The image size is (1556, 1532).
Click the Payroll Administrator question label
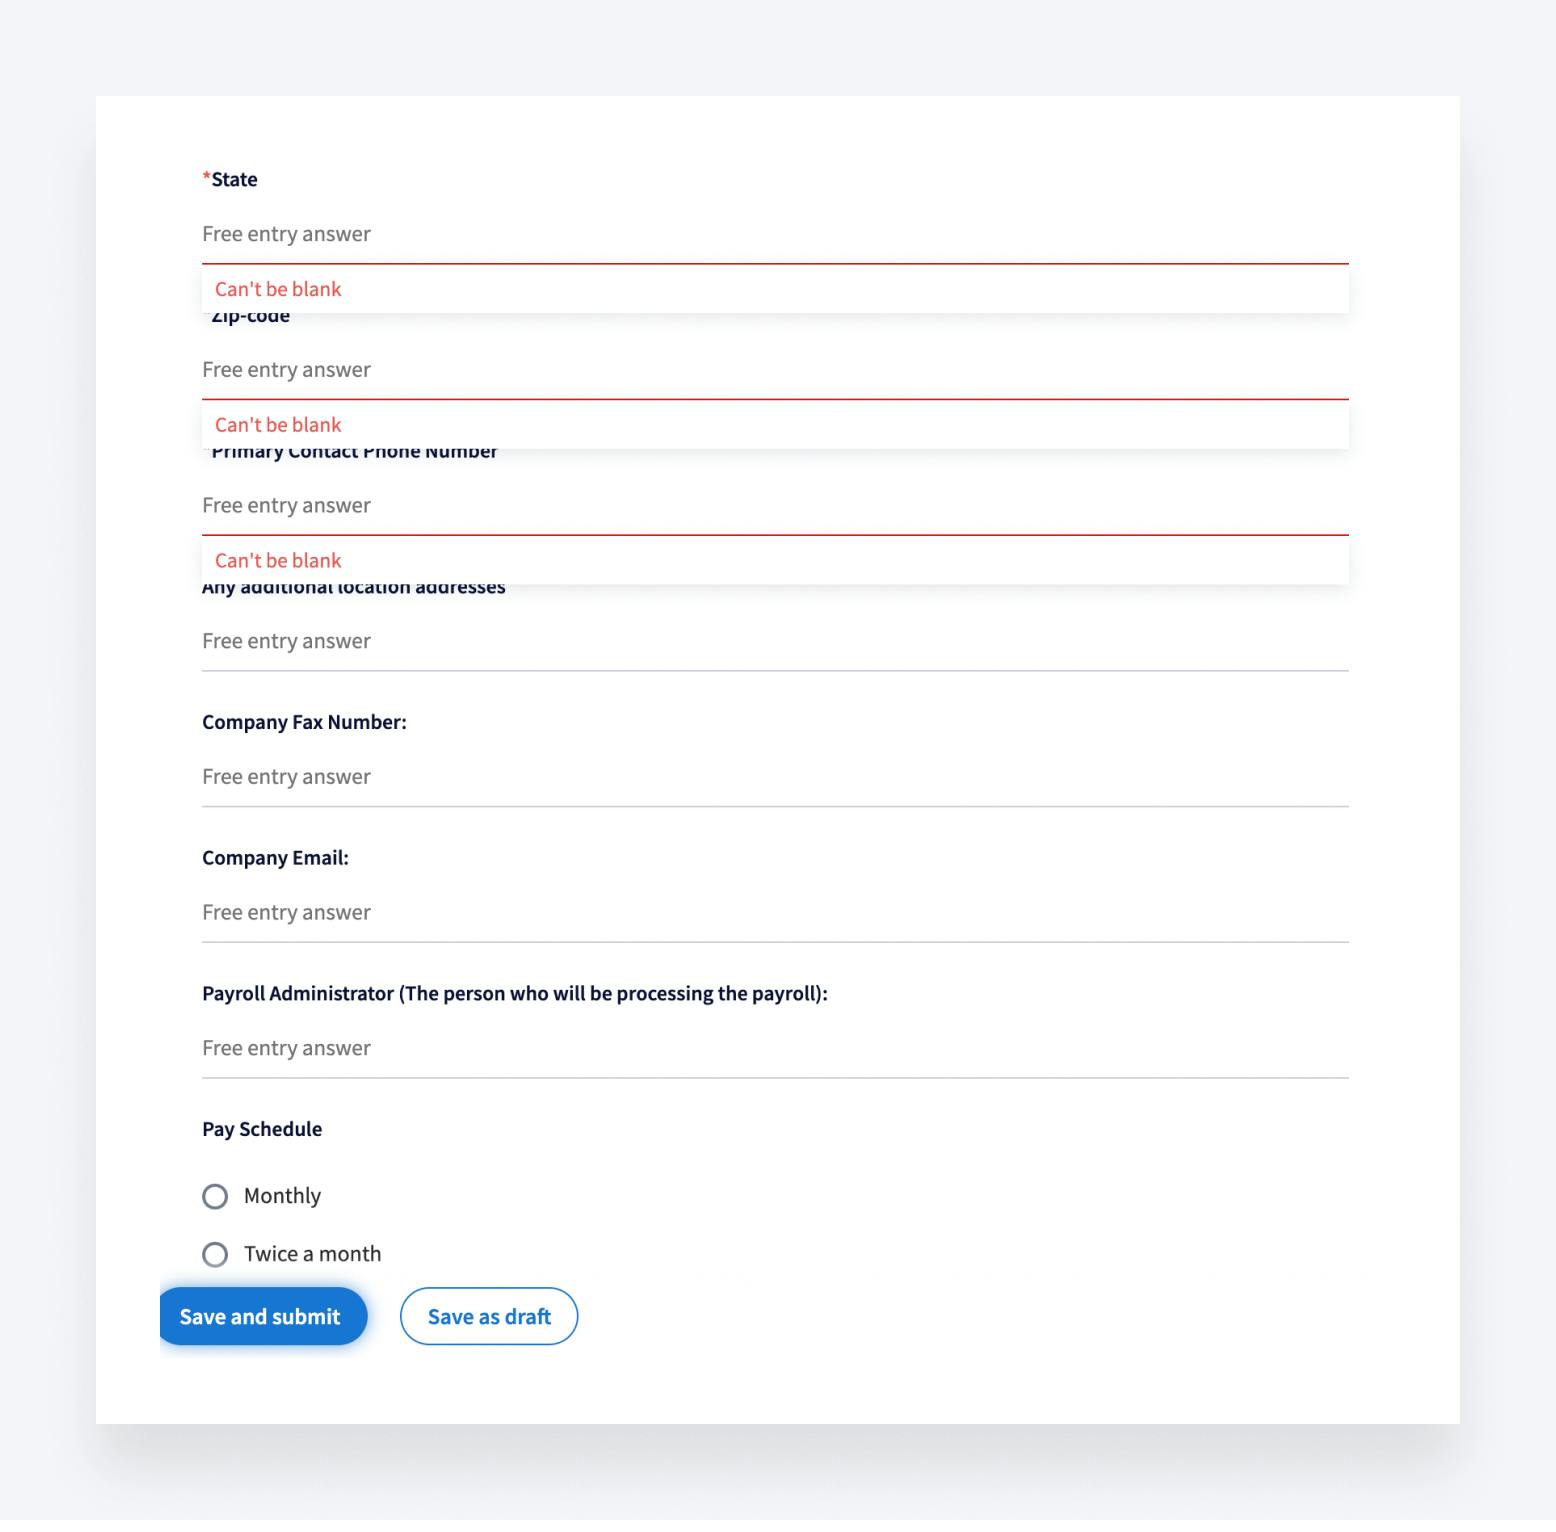click(514, 994)
